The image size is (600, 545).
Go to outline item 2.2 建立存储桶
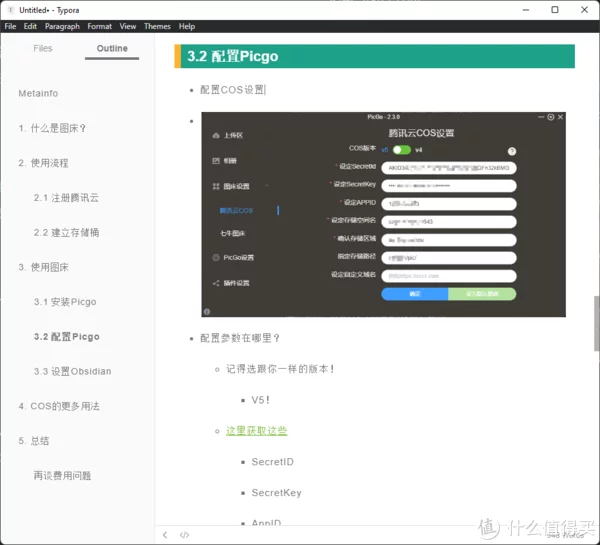coord(66,232)
